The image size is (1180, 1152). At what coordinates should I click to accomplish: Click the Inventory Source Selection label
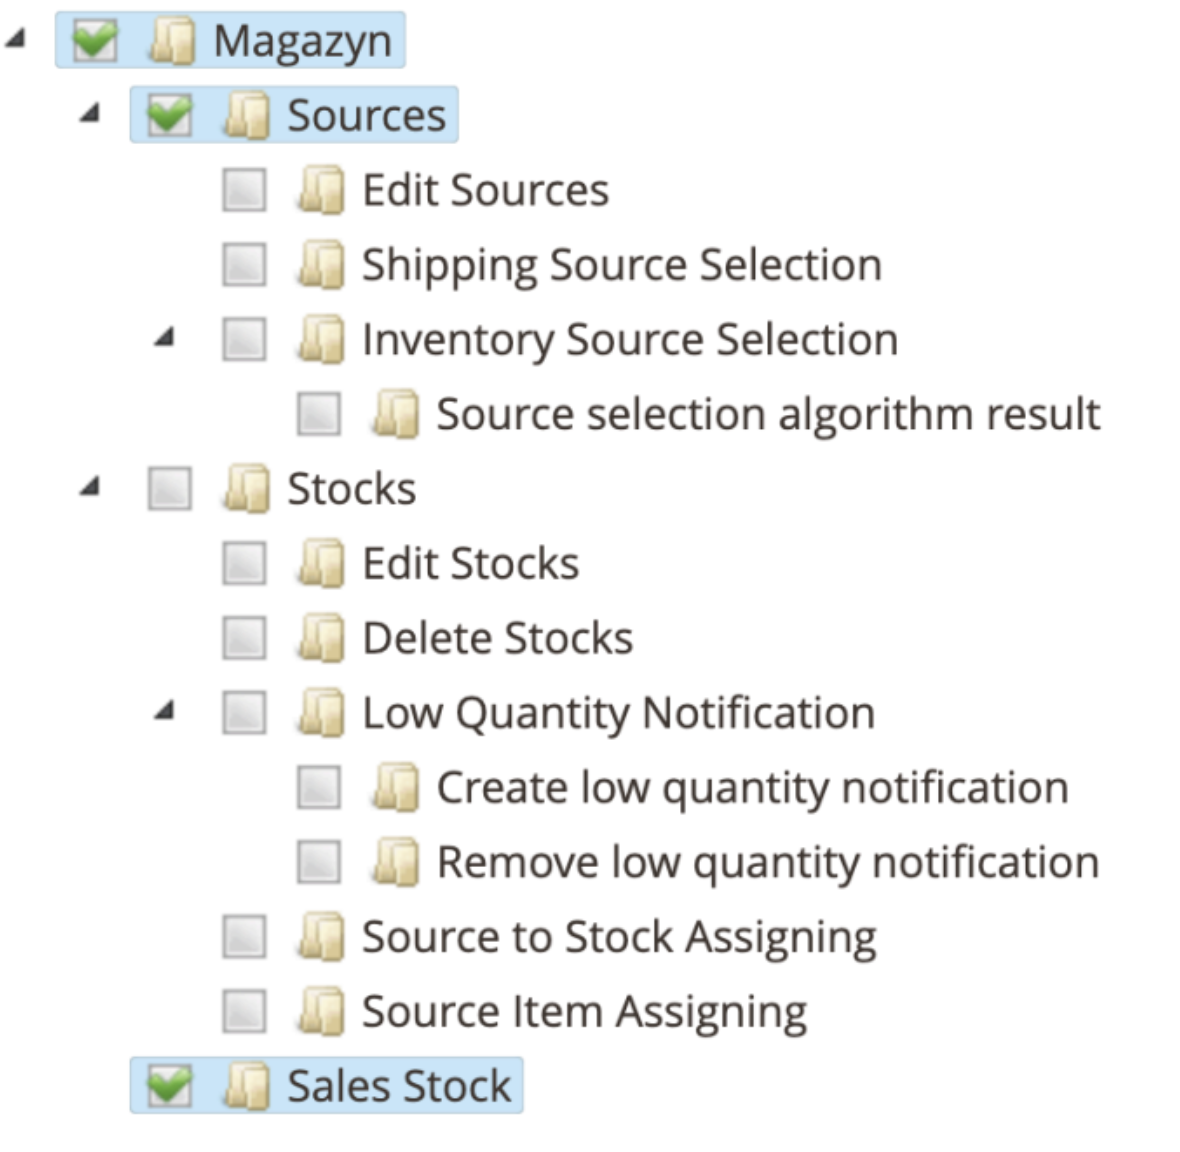[x=629, y=340]
